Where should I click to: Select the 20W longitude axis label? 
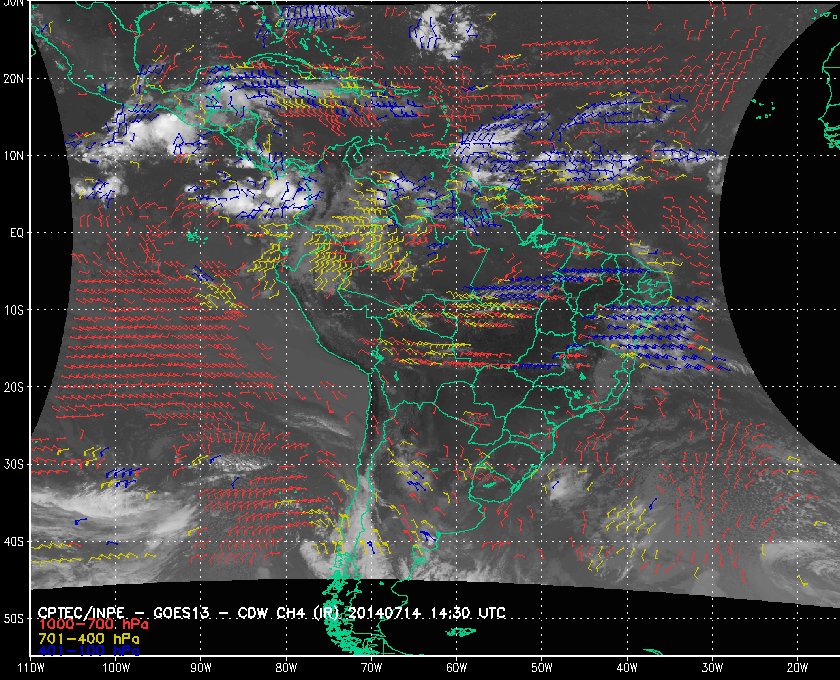[796, 667]
